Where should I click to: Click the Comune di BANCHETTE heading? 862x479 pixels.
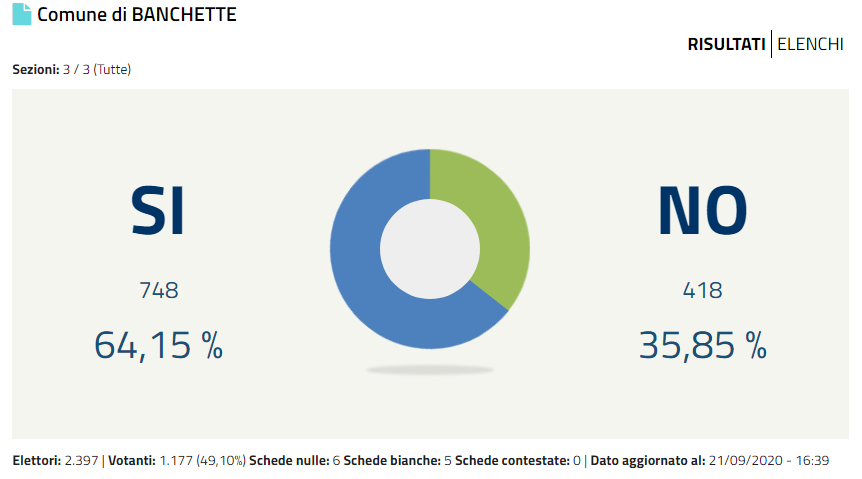click(137, 16)
